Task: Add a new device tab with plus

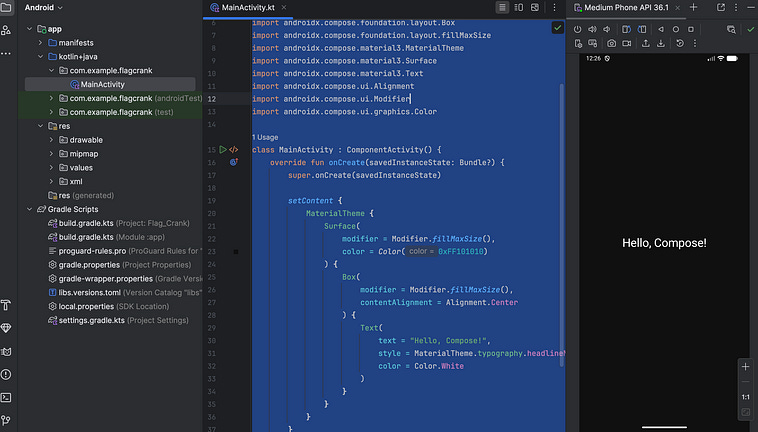Action: [693, 7]
